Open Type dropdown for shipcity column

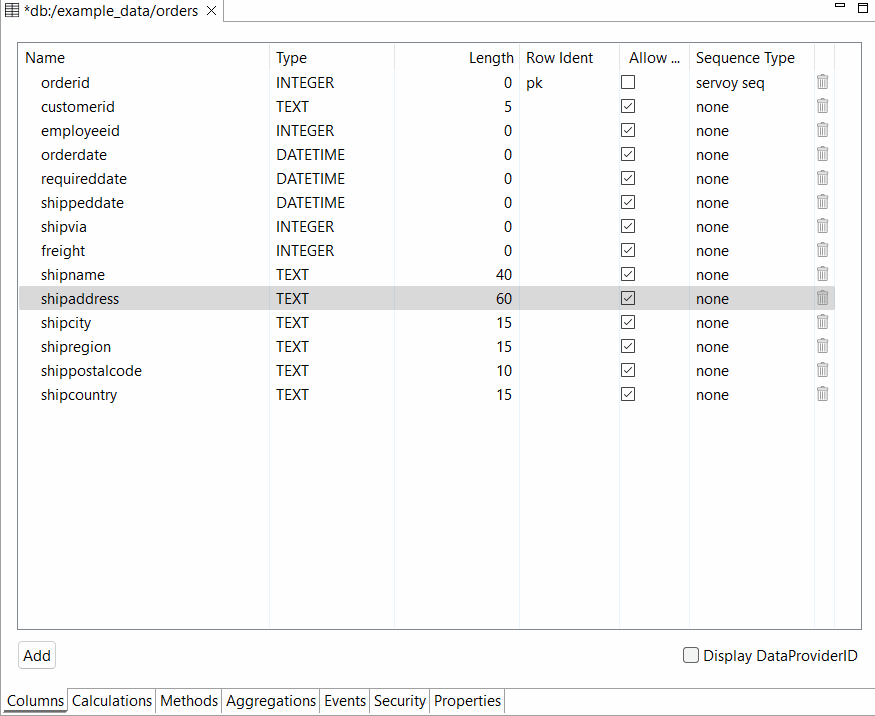click(330, 323)
